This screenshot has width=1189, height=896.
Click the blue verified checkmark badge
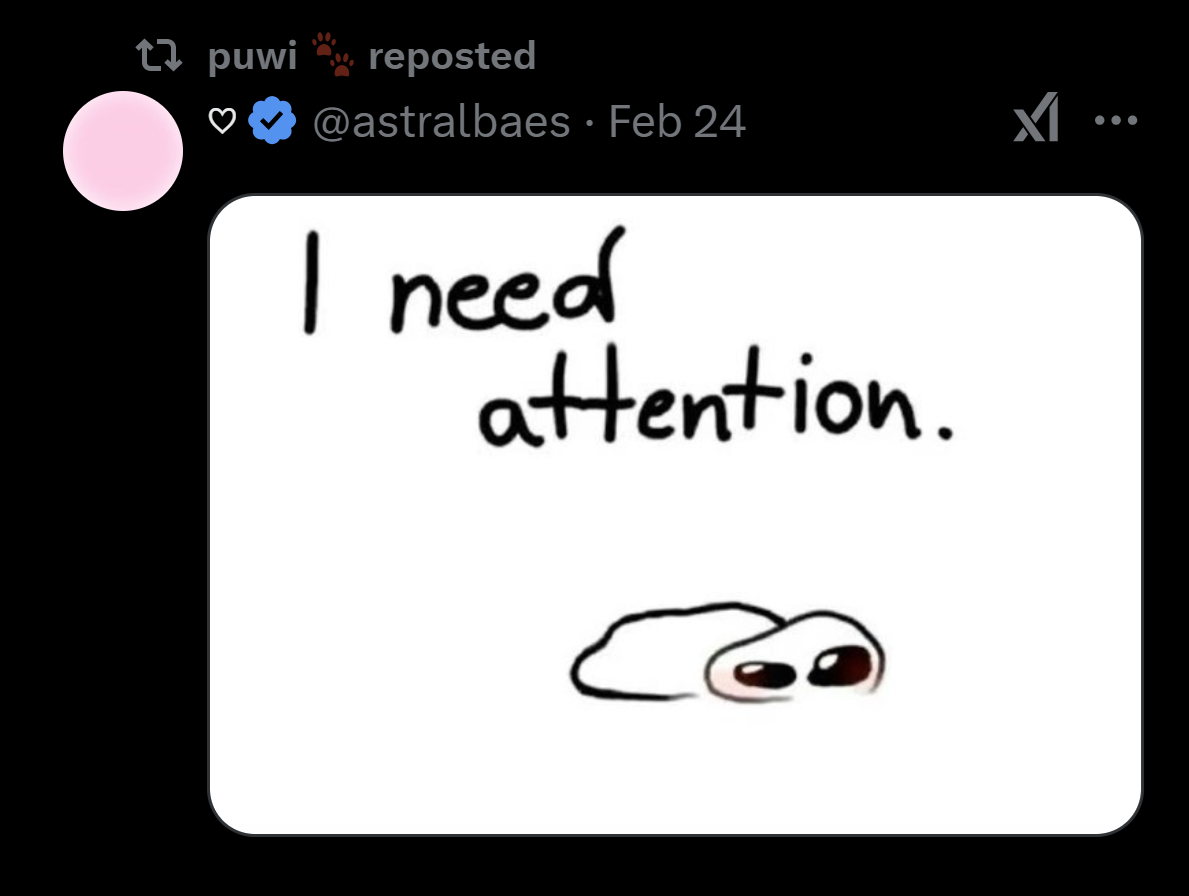(271, 121)
